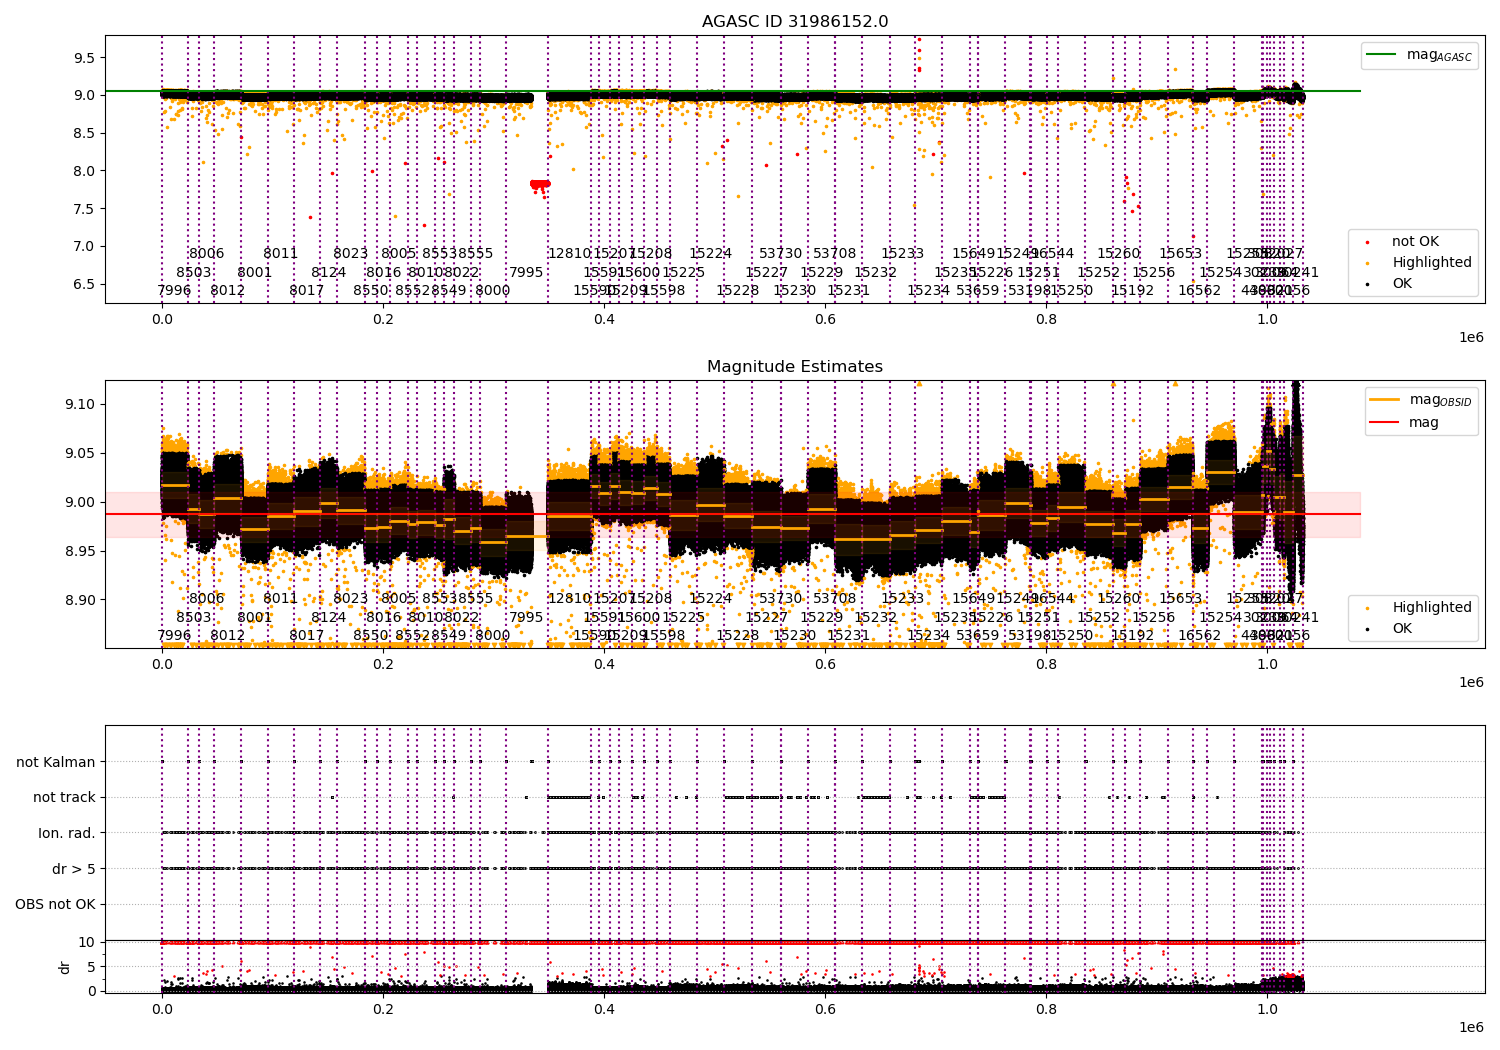
Task: Click the 9.10 y-tick in the middle plot
Action: [x=80, y=405]
